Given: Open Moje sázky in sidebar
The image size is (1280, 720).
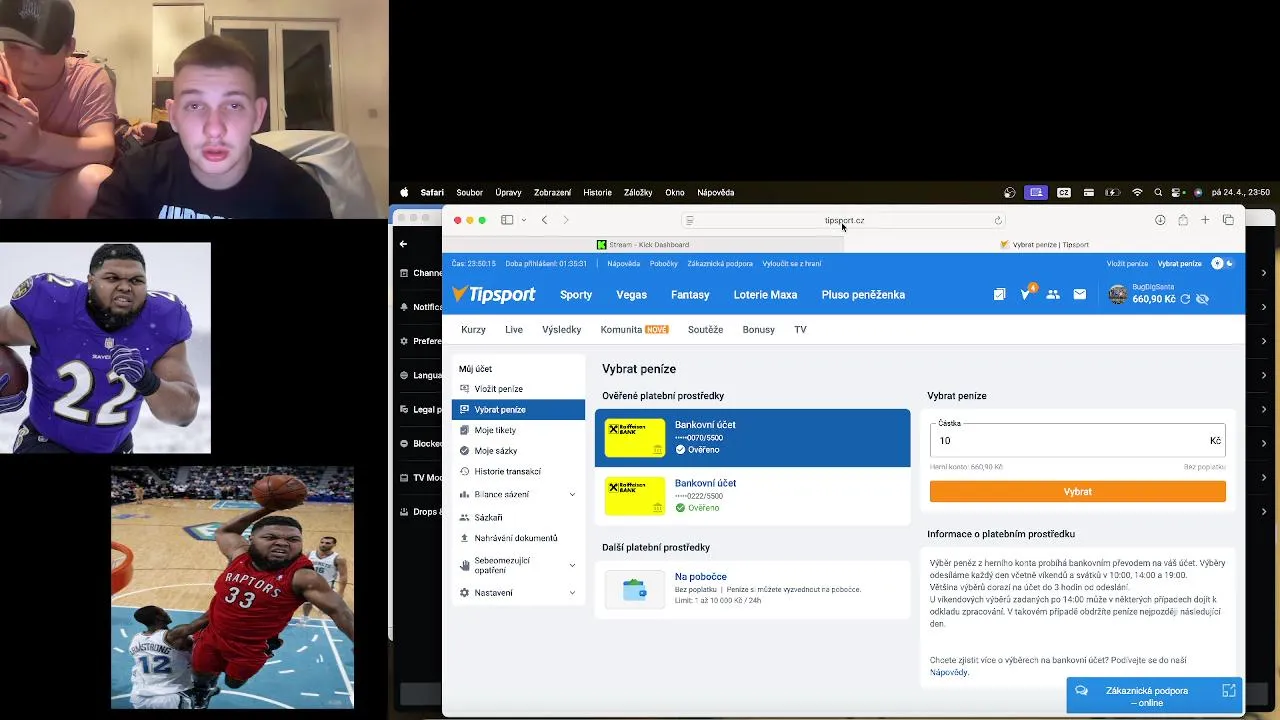Looking at the screenshot, I should click(518, 451).
